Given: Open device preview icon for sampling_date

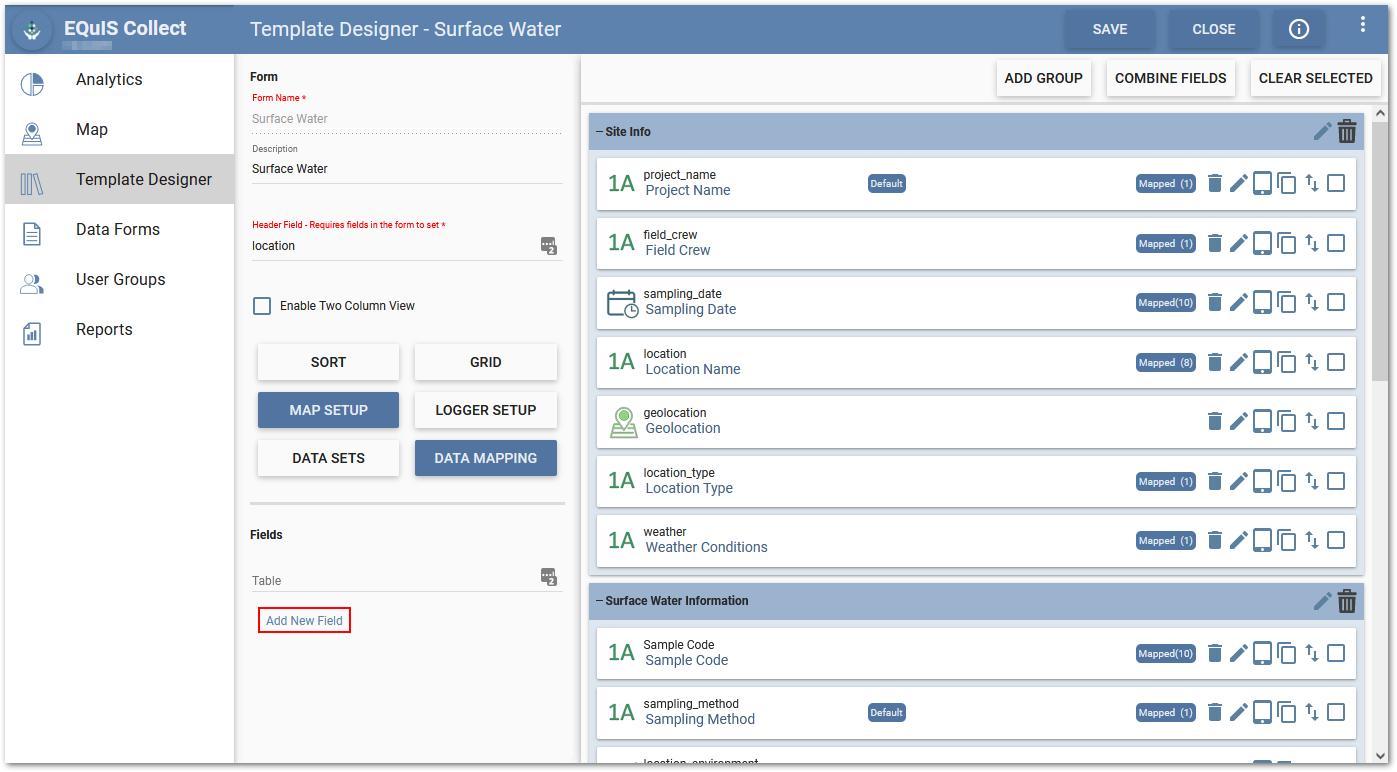Looking at the screenshot, I should [x=1263, y=302].
